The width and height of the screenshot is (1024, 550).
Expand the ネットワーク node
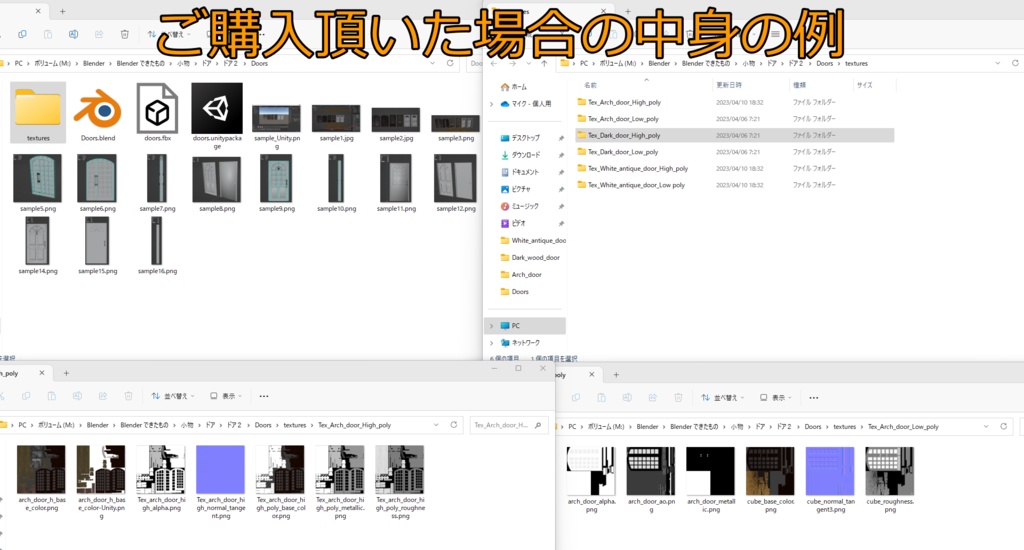tap(491, 342)
